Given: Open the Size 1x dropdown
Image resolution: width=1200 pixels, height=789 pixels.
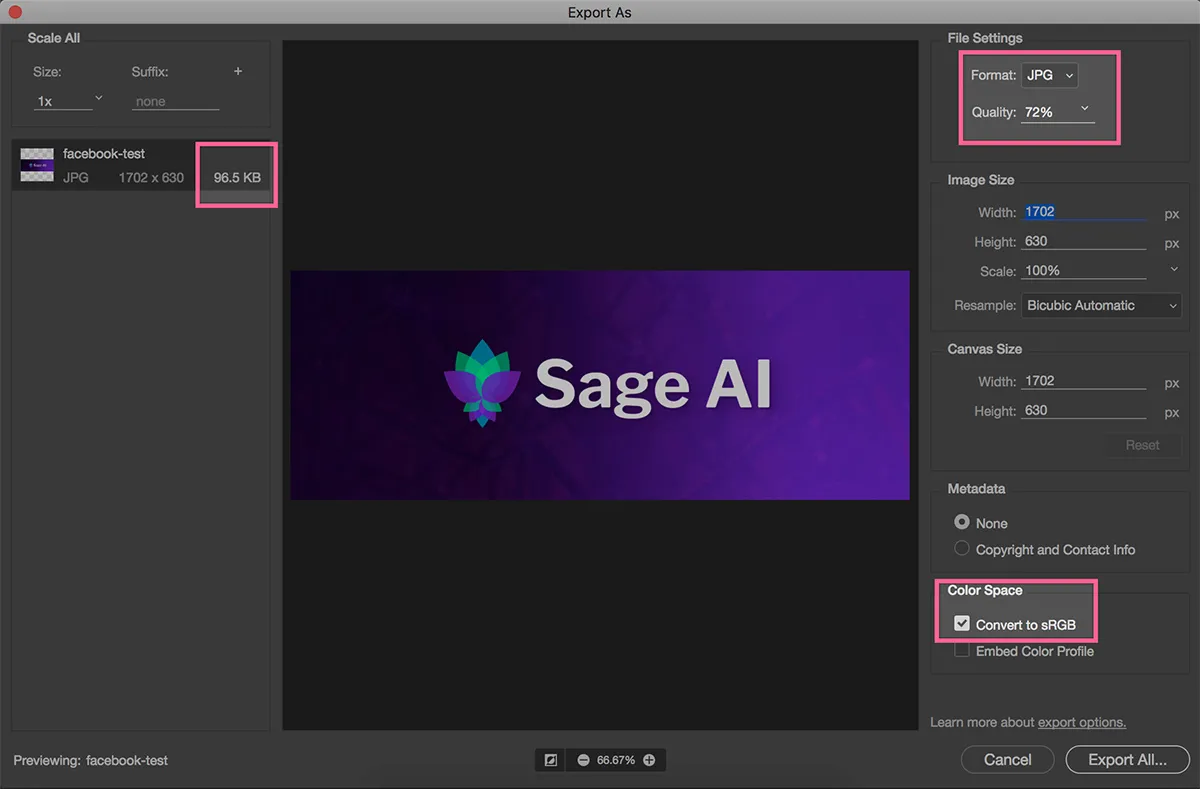Looking at the screenshot, I should click(x=69, y=101).
